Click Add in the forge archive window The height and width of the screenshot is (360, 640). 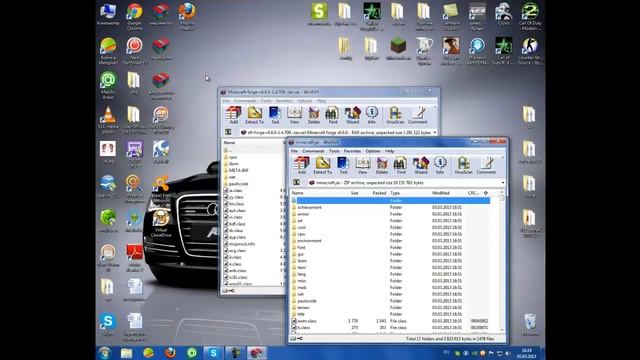pyautogui.click(x=233, y=115)
